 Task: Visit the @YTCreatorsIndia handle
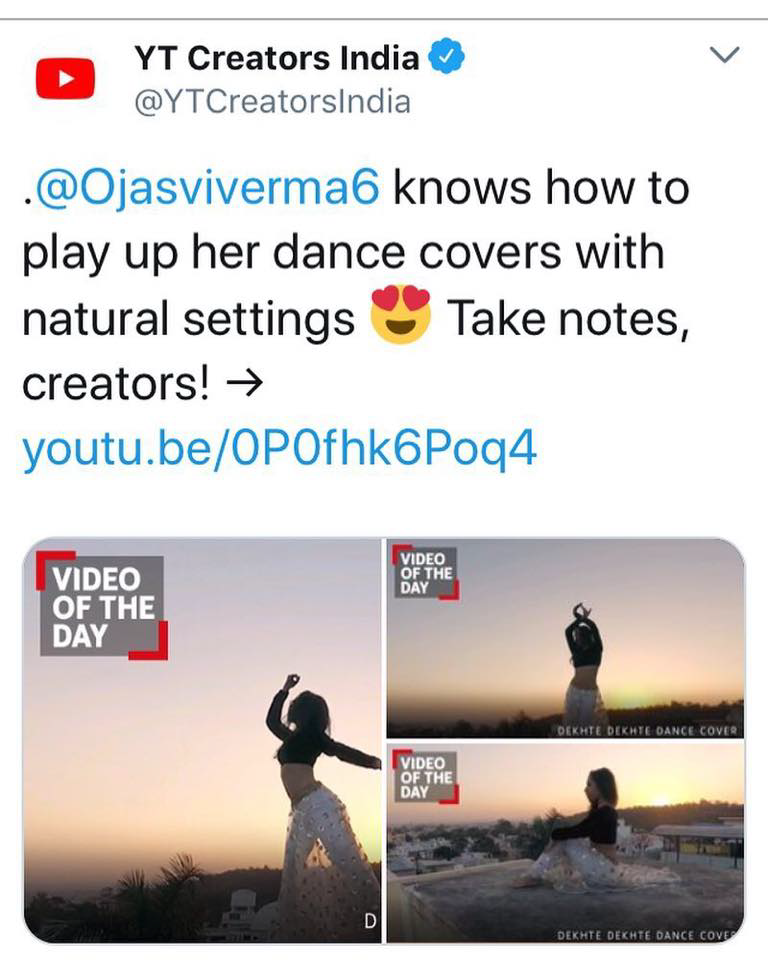(271, 102)
